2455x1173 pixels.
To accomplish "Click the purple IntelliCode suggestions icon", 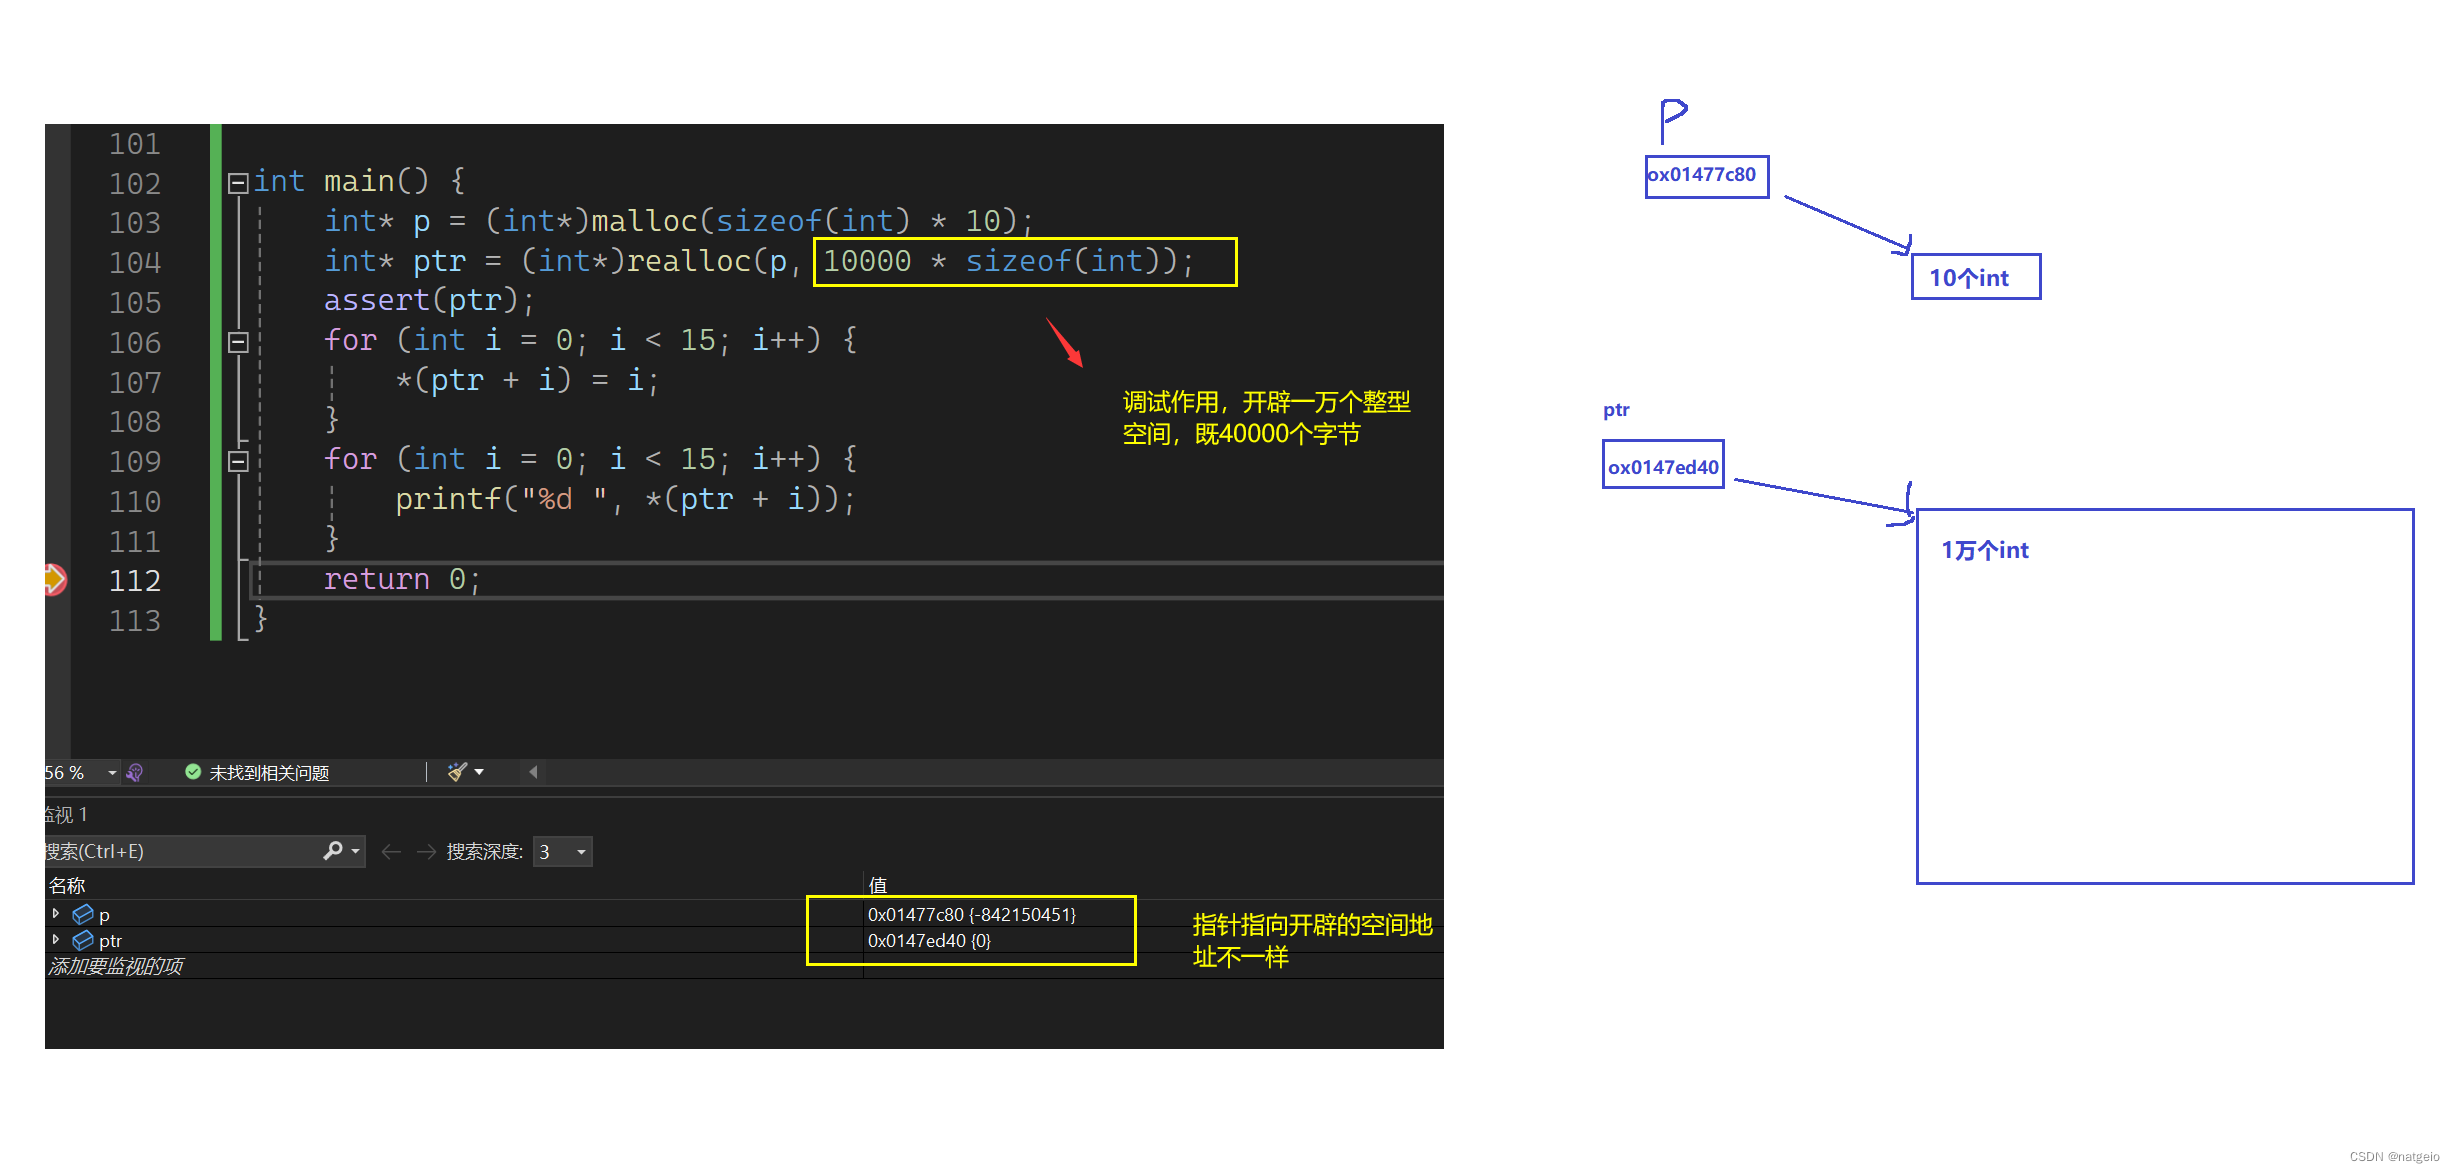I will click(135, 772).
